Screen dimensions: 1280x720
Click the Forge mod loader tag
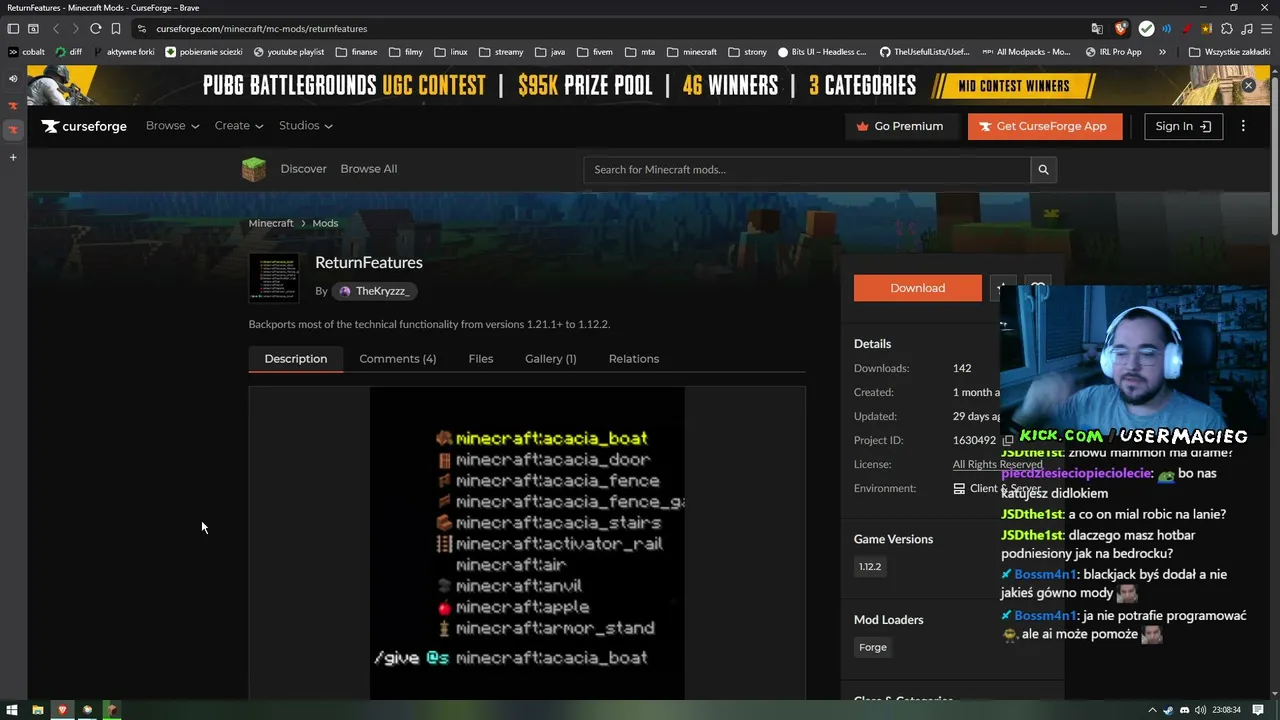[x=873, y=647]
